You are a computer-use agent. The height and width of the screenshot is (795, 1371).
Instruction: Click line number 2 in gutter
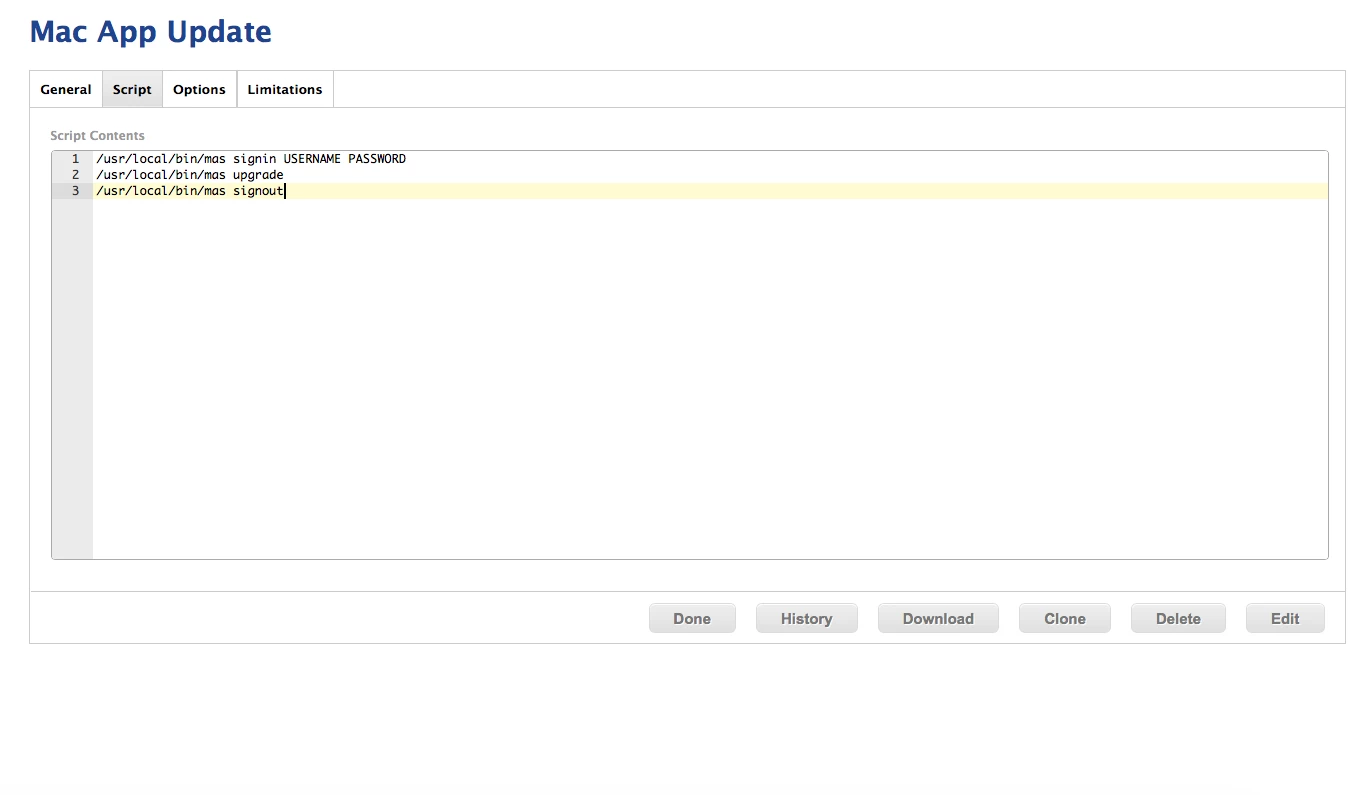point(75,175)
